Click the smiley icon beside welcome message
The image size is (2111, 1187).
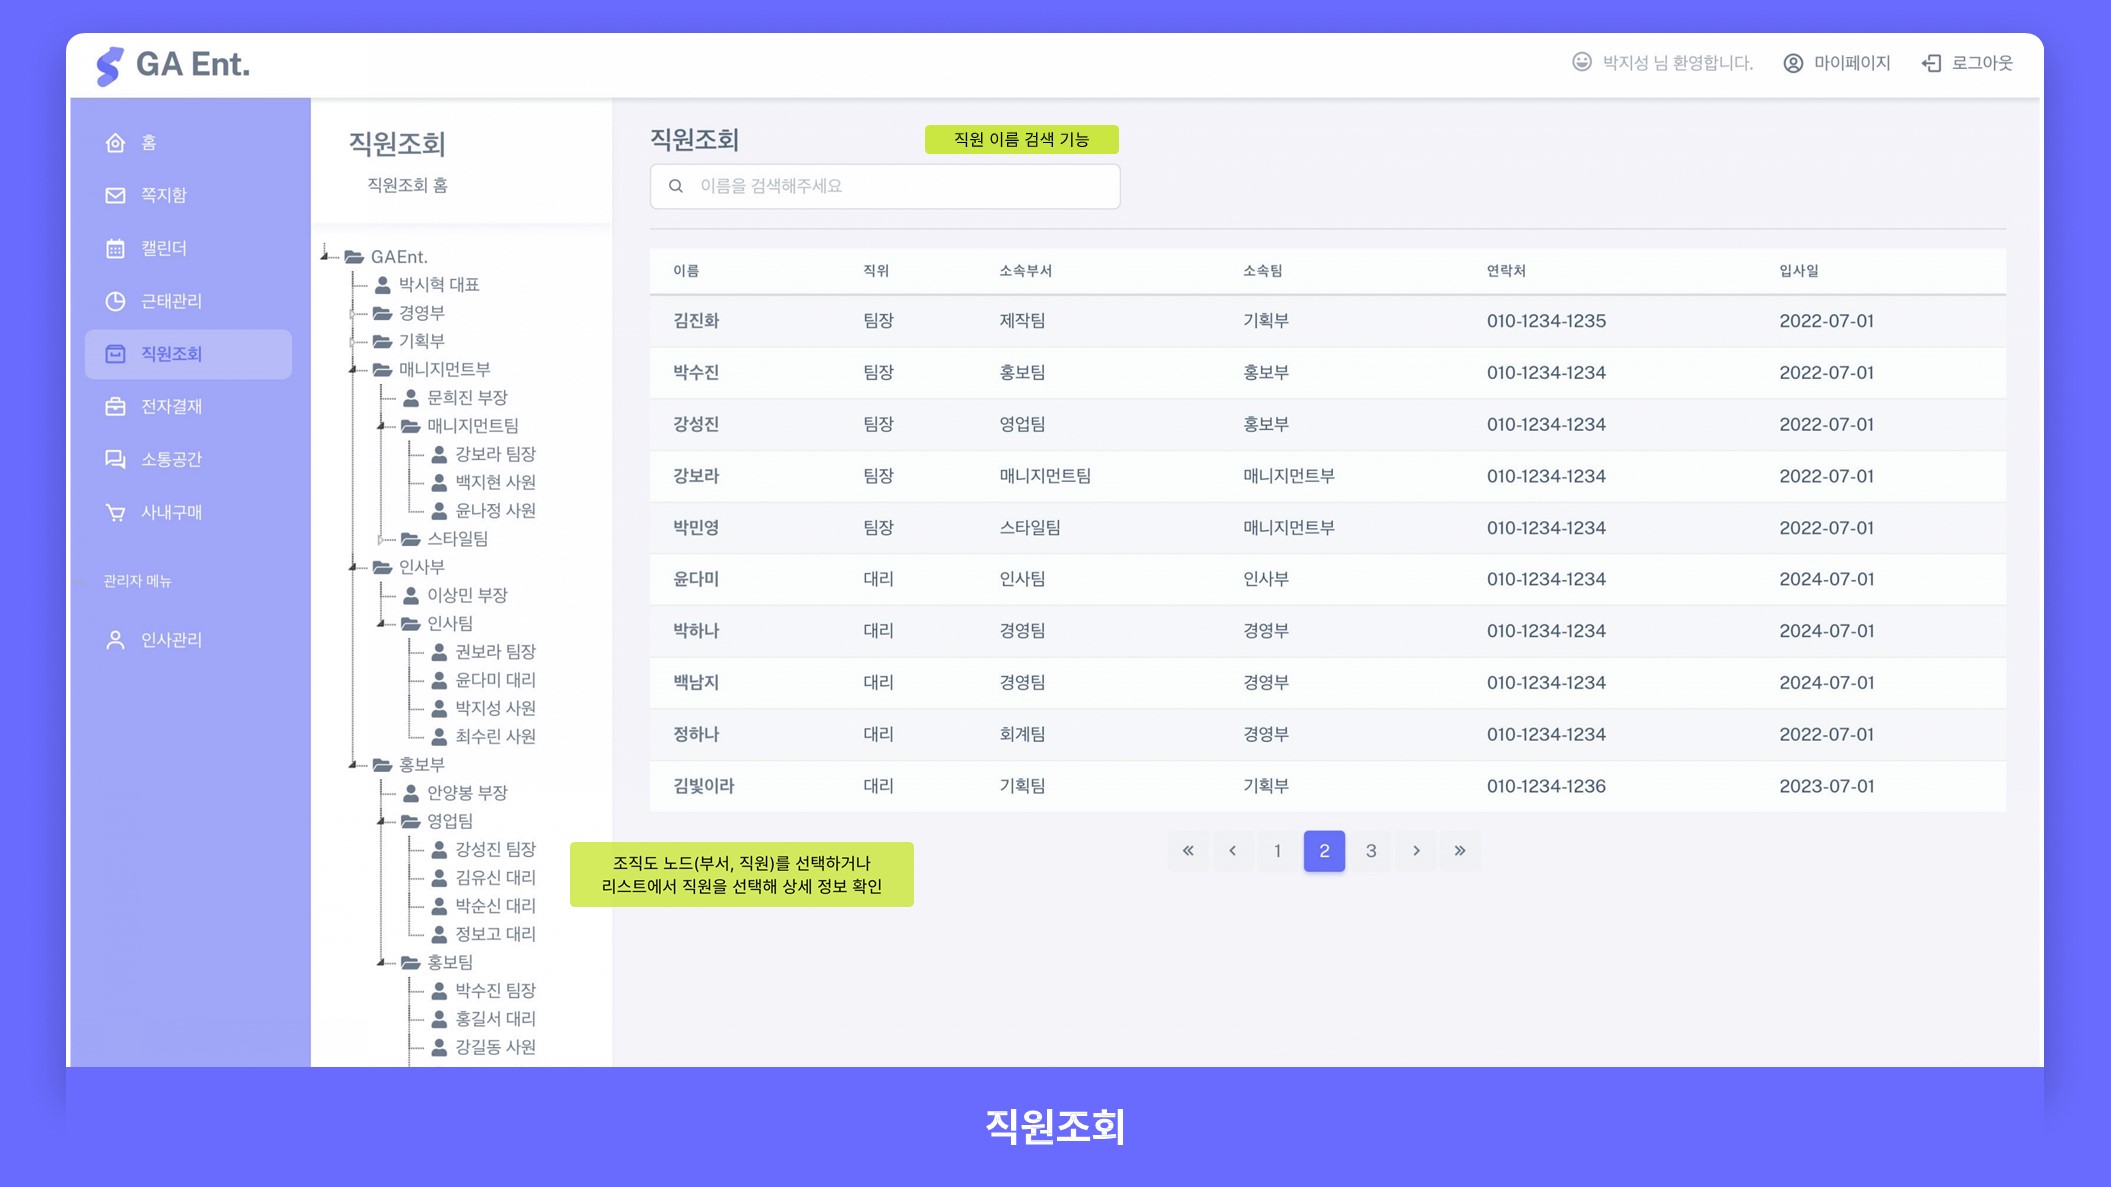(1582, 62)
